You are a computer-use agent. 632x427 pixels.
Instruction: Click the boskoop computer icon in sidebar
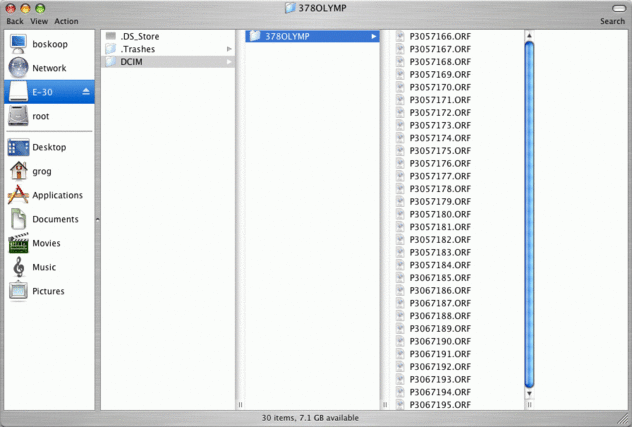click(x=18, y=44)
